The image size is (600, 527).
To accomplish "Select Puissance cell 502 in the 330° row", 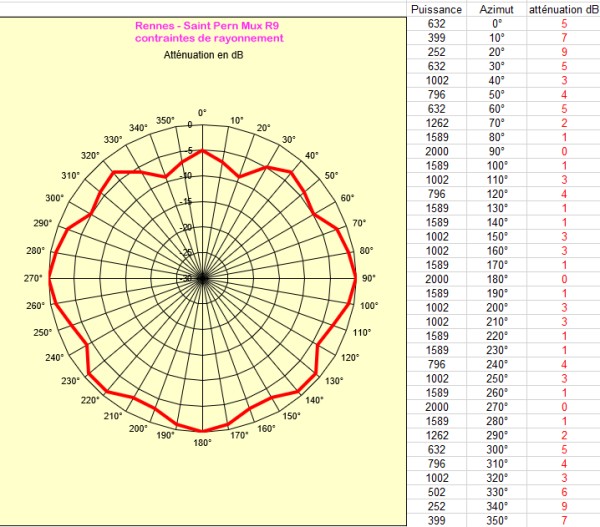I will click(437, 492).
